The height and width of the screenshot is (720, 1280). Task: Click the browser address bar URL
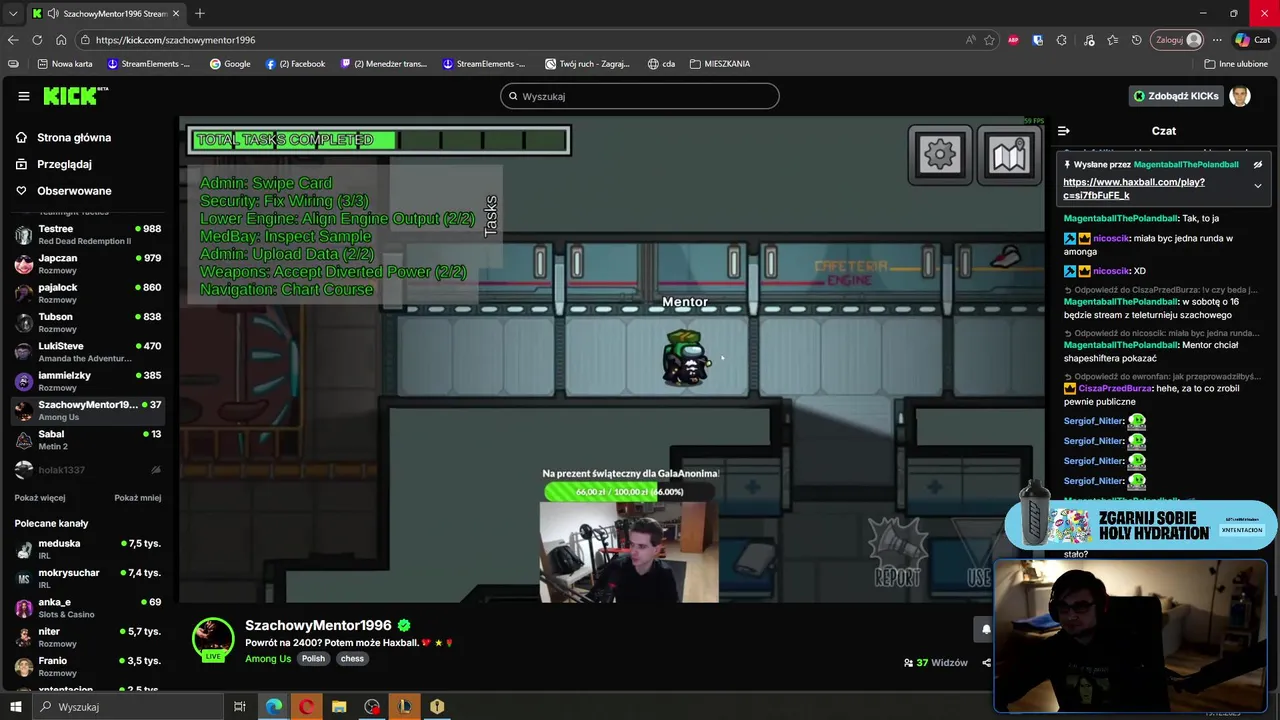click(175, 40)
